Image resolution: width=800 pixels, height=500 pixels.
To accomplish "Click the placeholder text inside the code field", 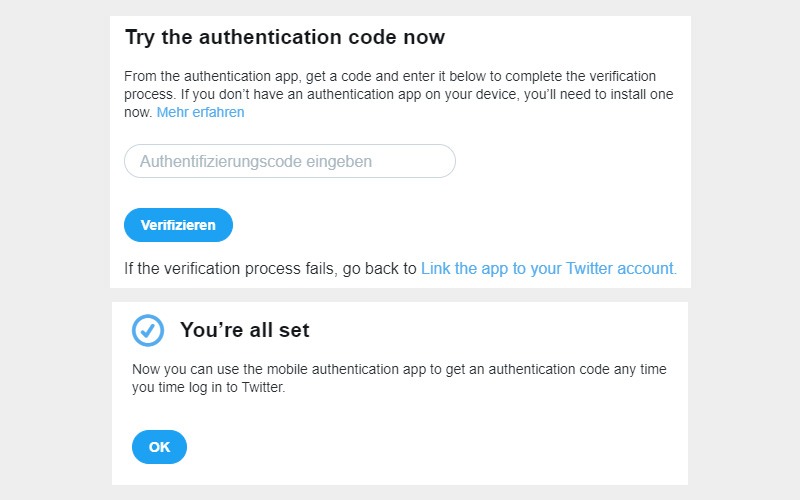I will click(256, 162).
